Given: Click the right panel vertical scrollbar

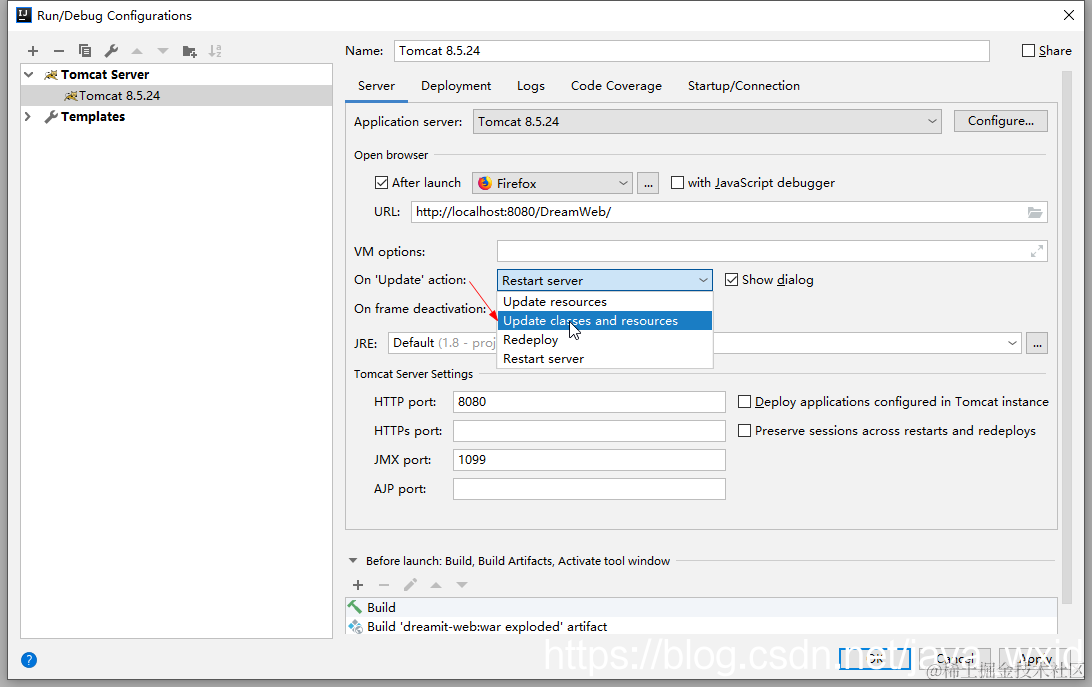Looking at the screenshot, I should click(1066, 337).
